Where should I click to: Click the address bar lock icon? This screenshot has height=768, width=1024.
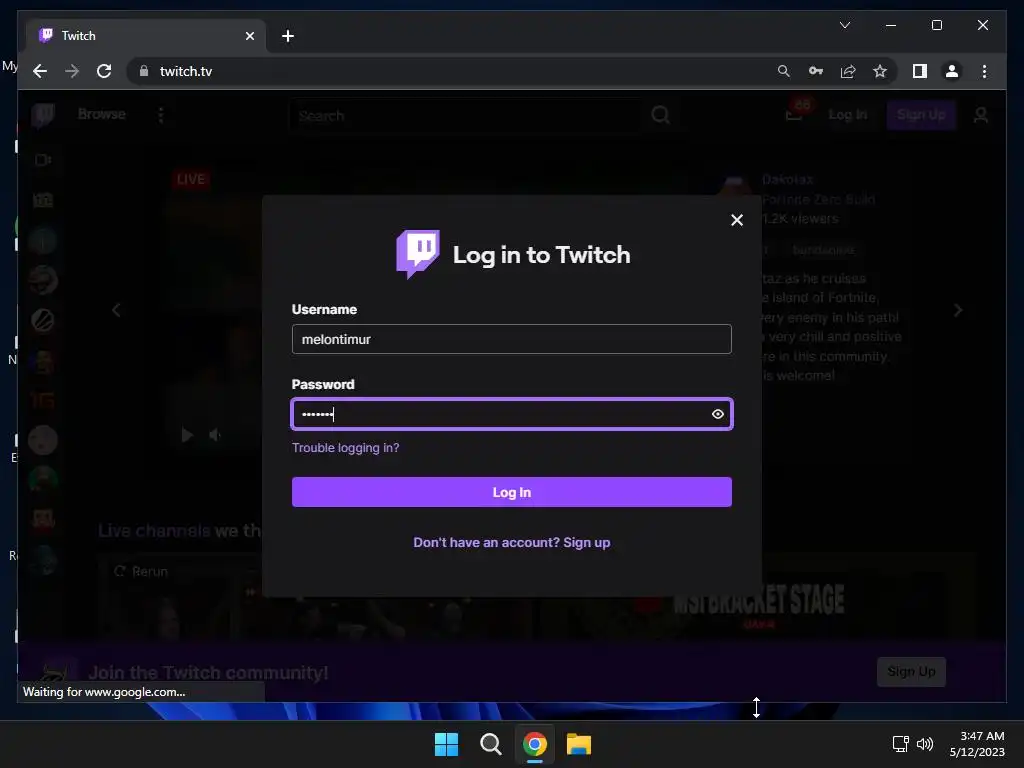(x=144, y=71)
